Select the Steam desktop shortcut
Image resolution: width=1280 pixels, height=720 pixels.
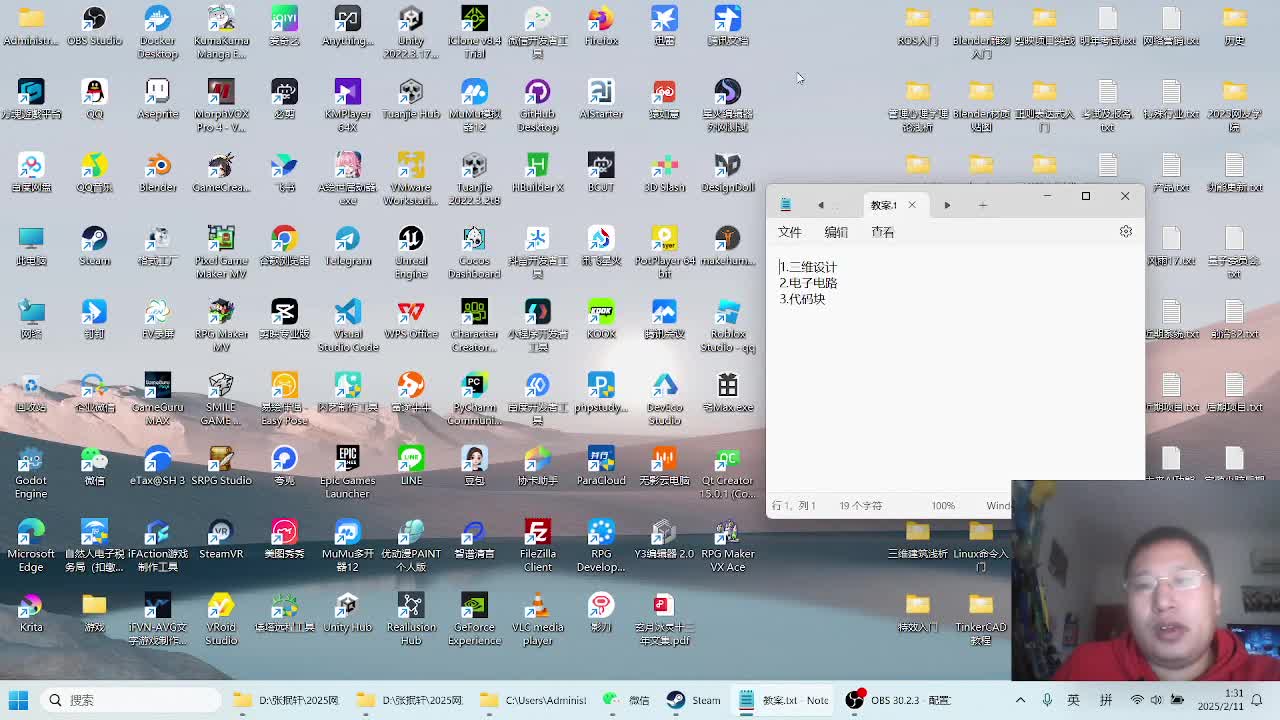pyautogui.click(x=94, y=246)
